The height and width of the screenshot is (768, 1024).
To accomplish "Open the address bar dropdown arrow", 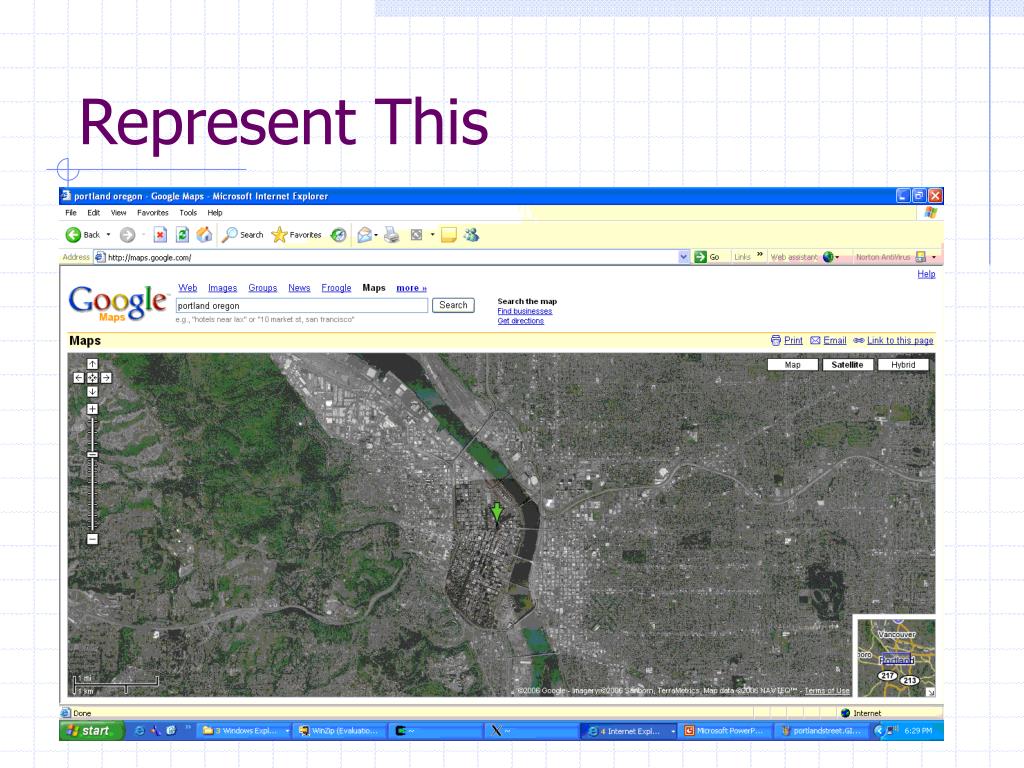I will pyautogui.click(x=684, y=257).
